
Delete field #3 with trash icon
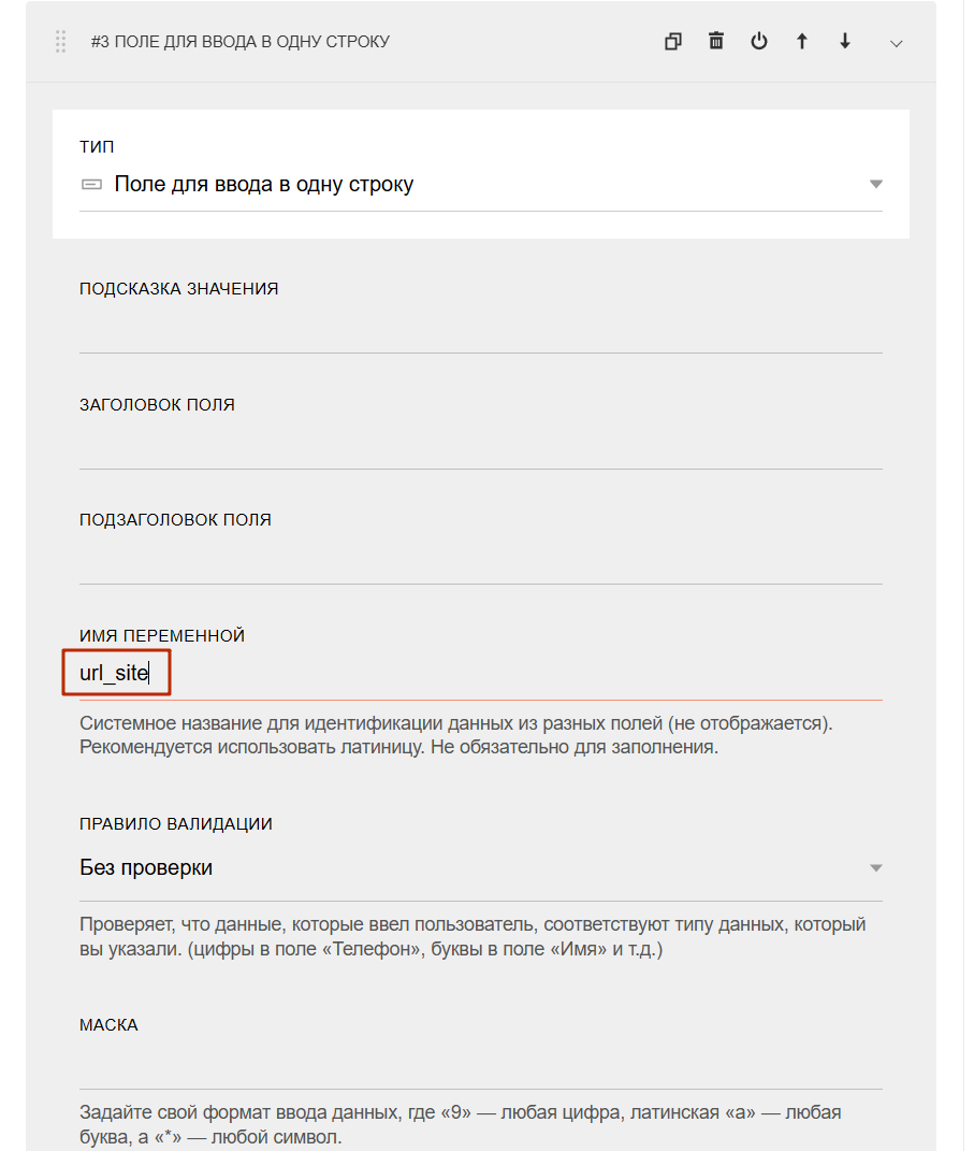pyautogui.click(x=716, y=41)
